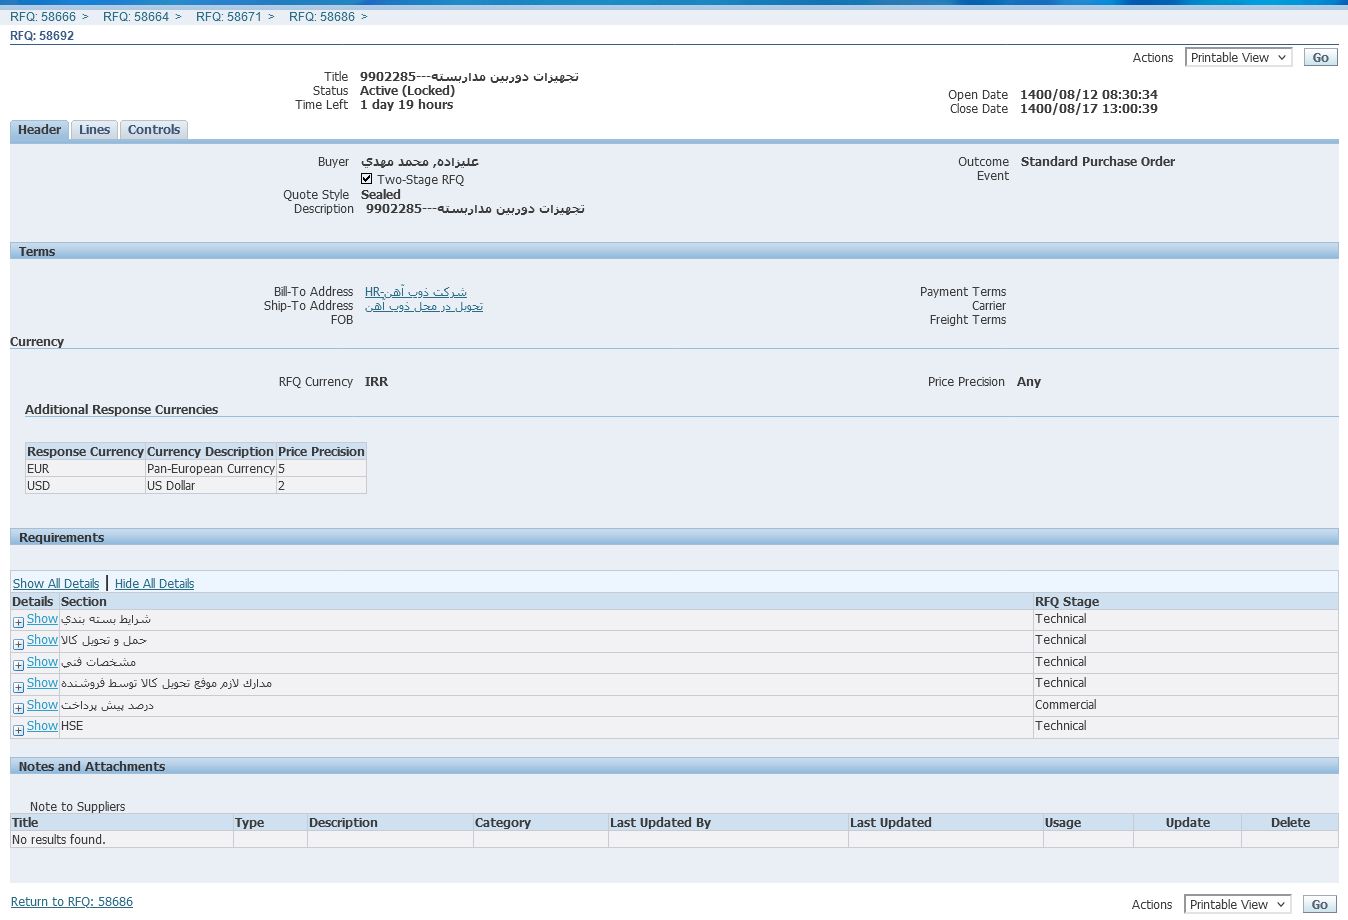Click Show link for درصد پیش پرداخت

42,705
